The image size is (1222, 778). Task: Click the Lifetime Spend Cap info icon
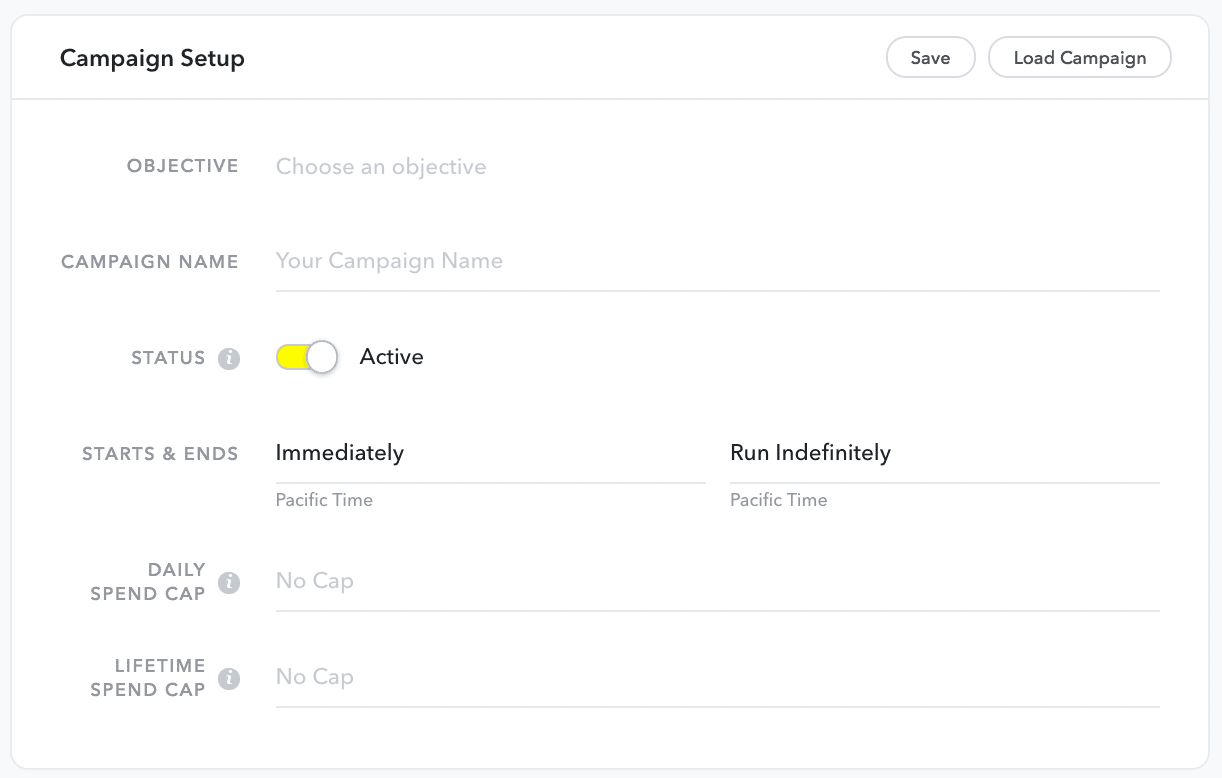pos(229,678)
